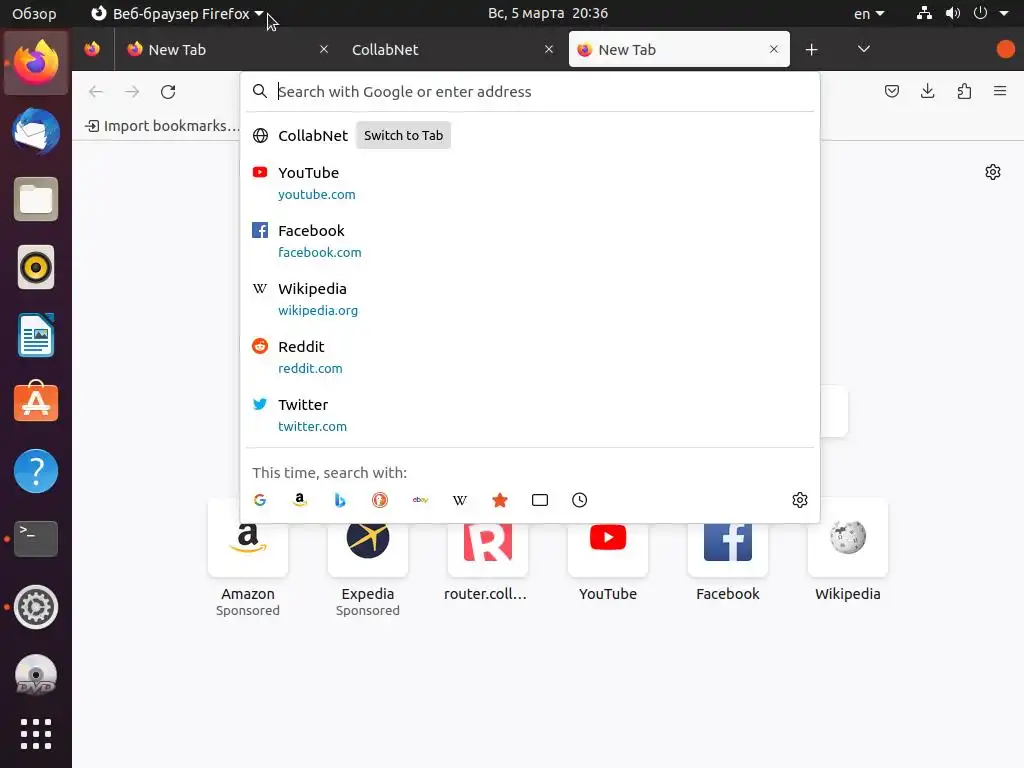Open Twitter twitter.com suggestion
Viewport: 1024px width, 768px height.
click(x=530, y=415)
